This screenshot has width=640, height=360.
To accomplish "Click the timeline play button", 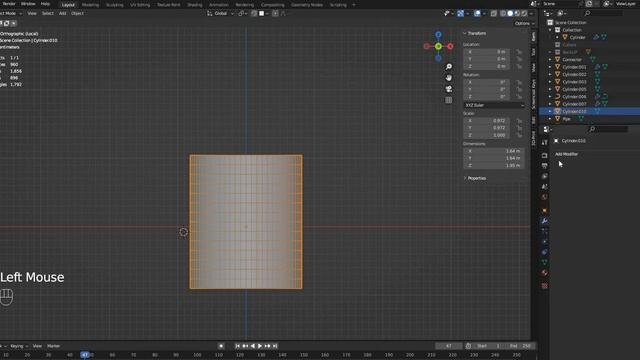I will point(260,346).
